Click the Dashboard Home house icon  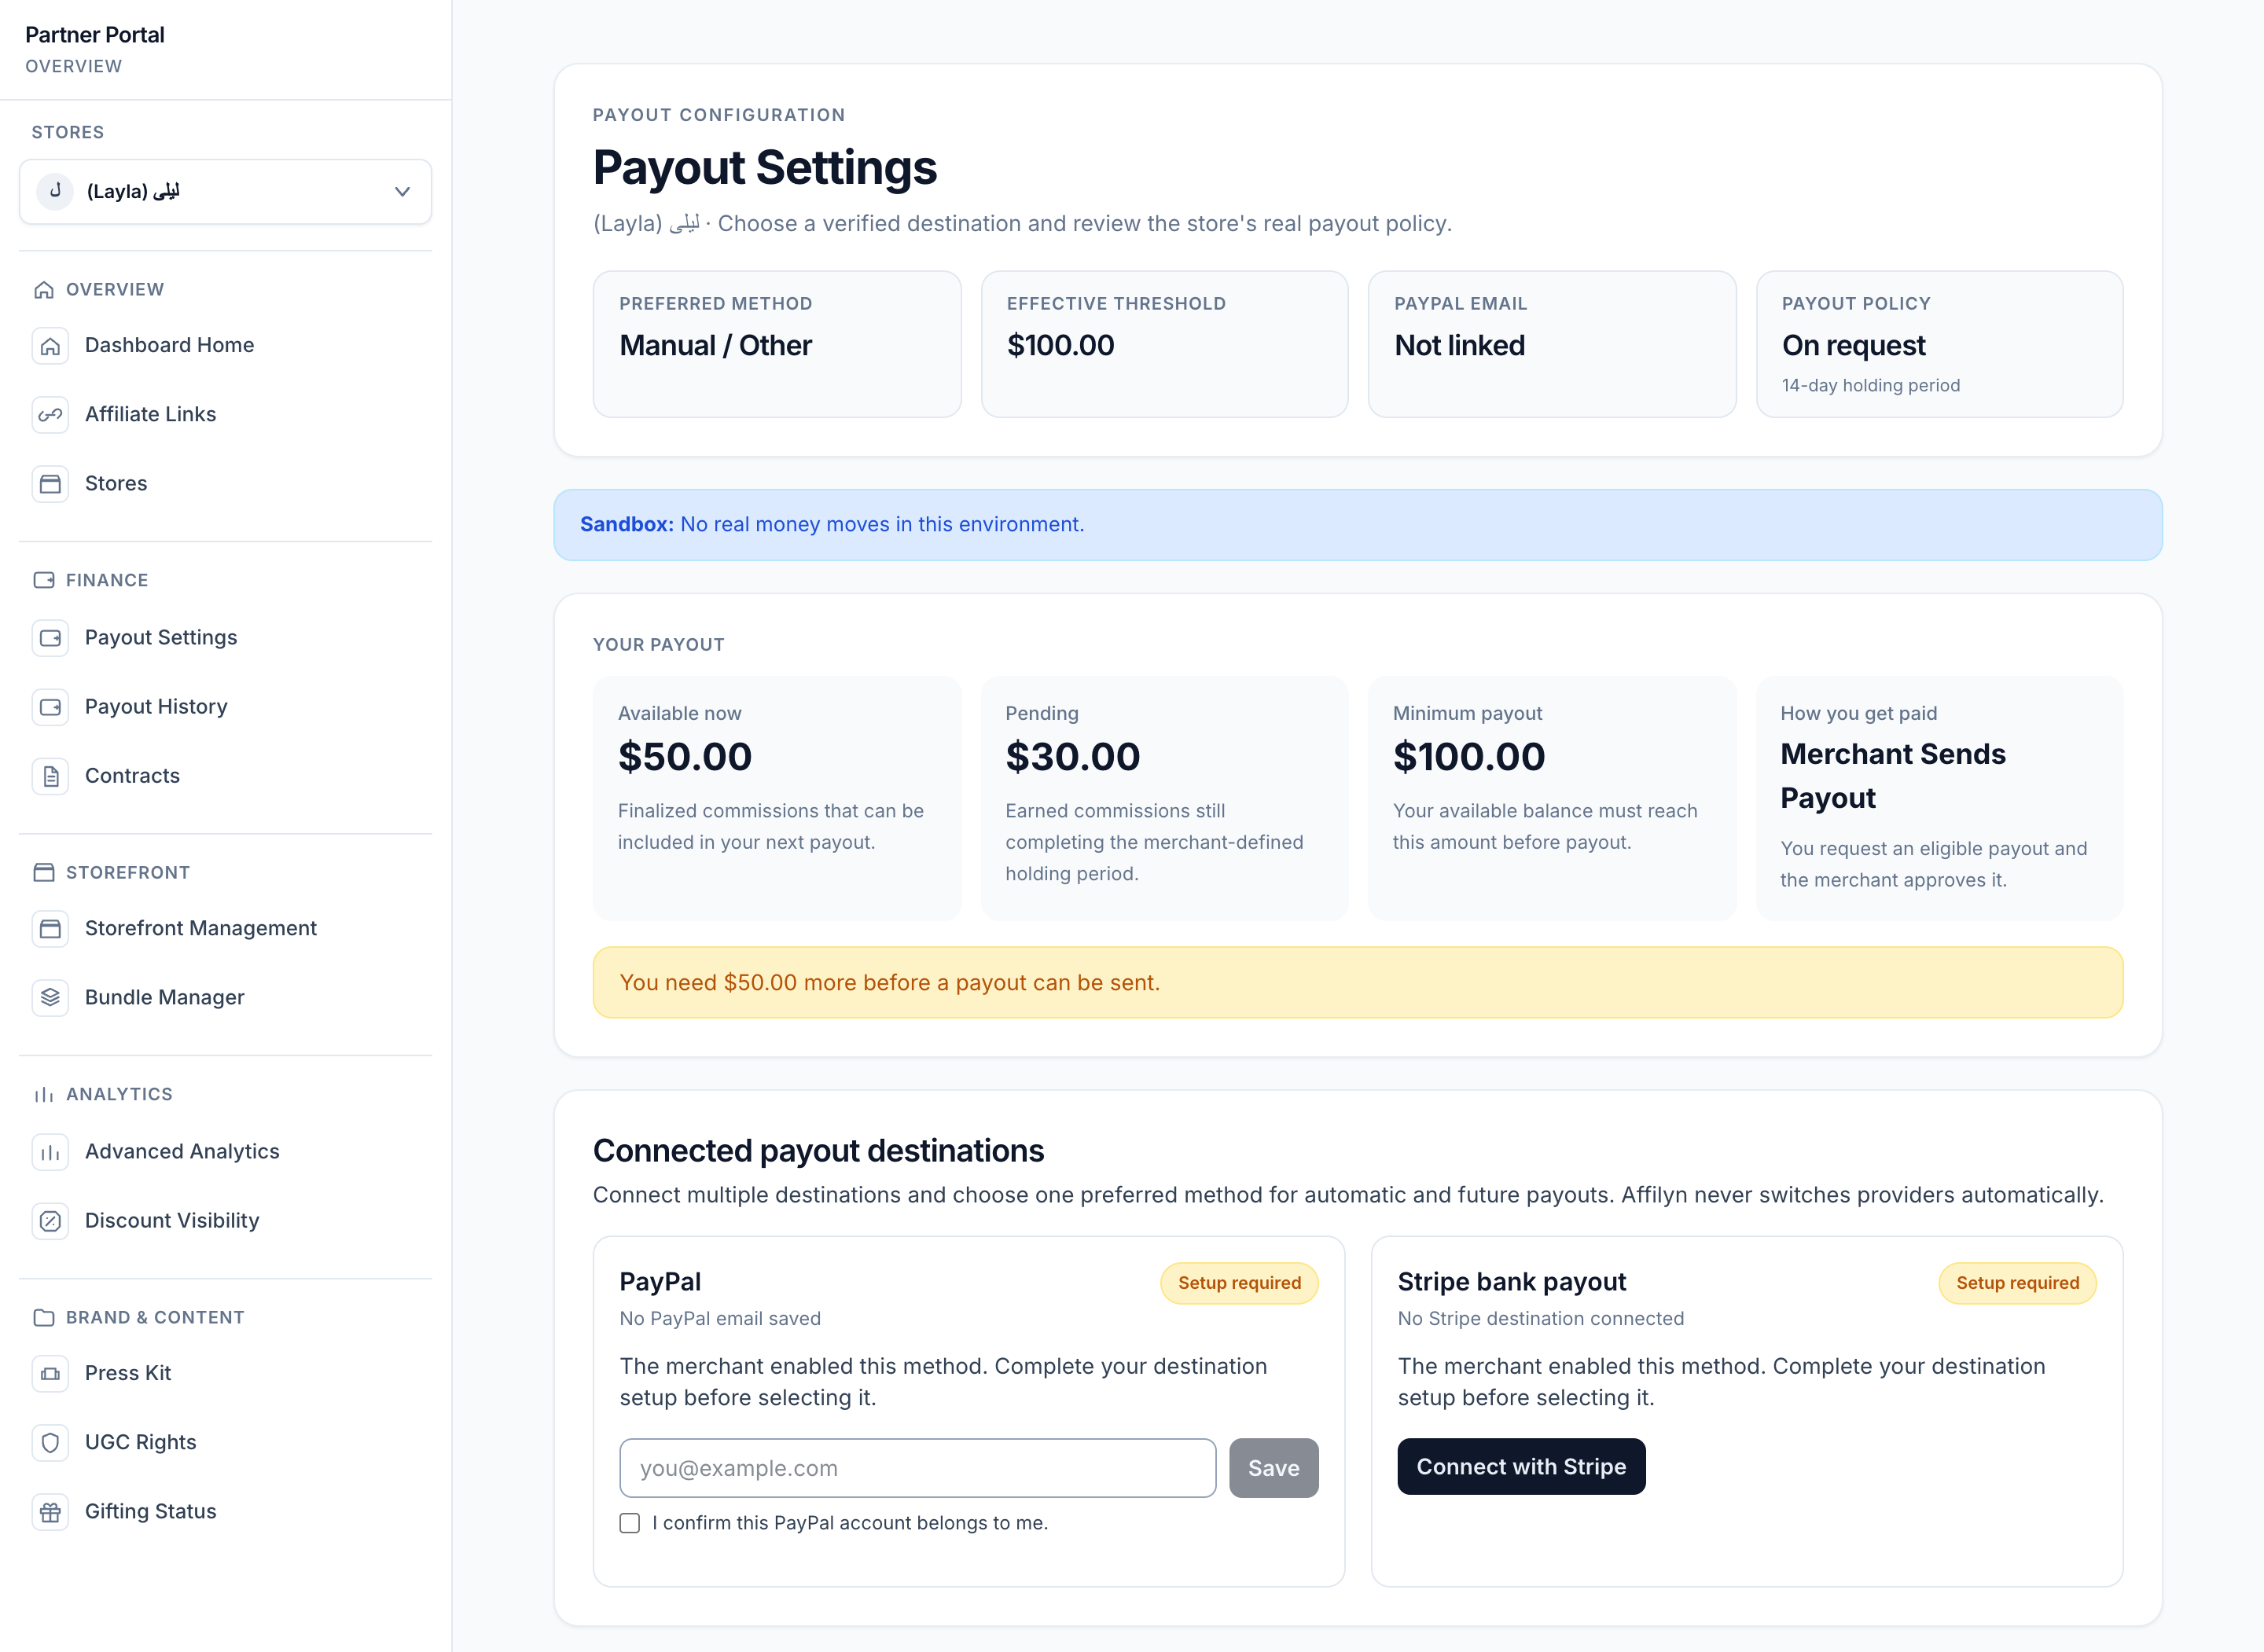[x=50, y=346]
